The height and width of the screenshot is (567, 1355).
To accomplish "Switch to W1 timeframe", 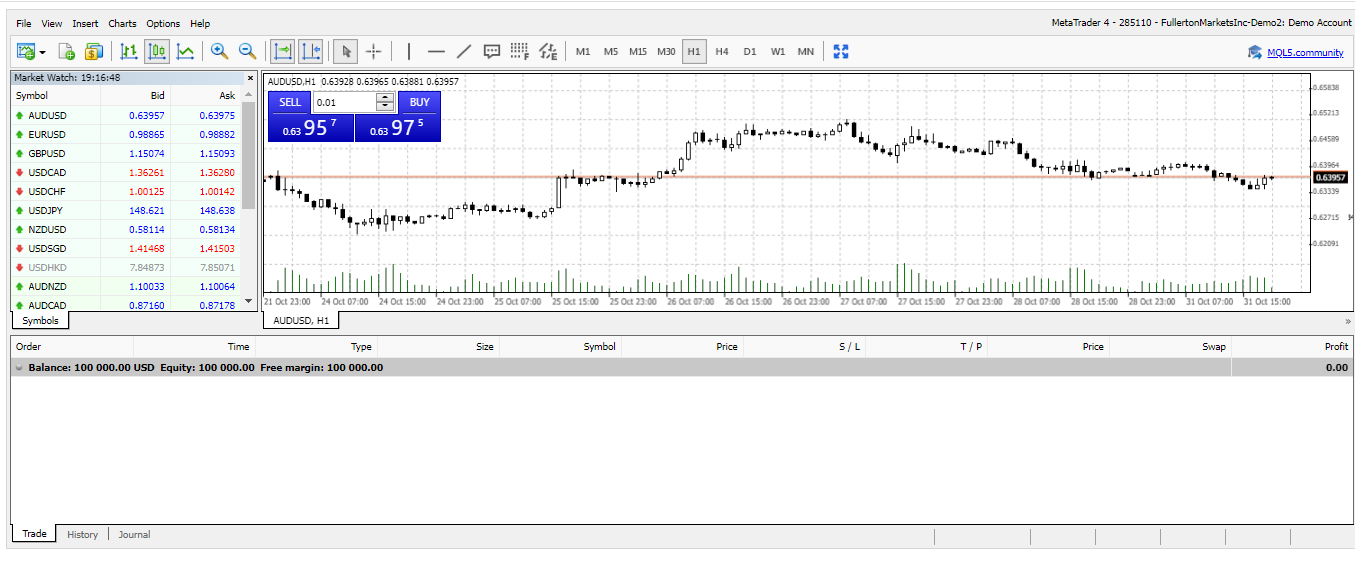I will click(778, 52).
